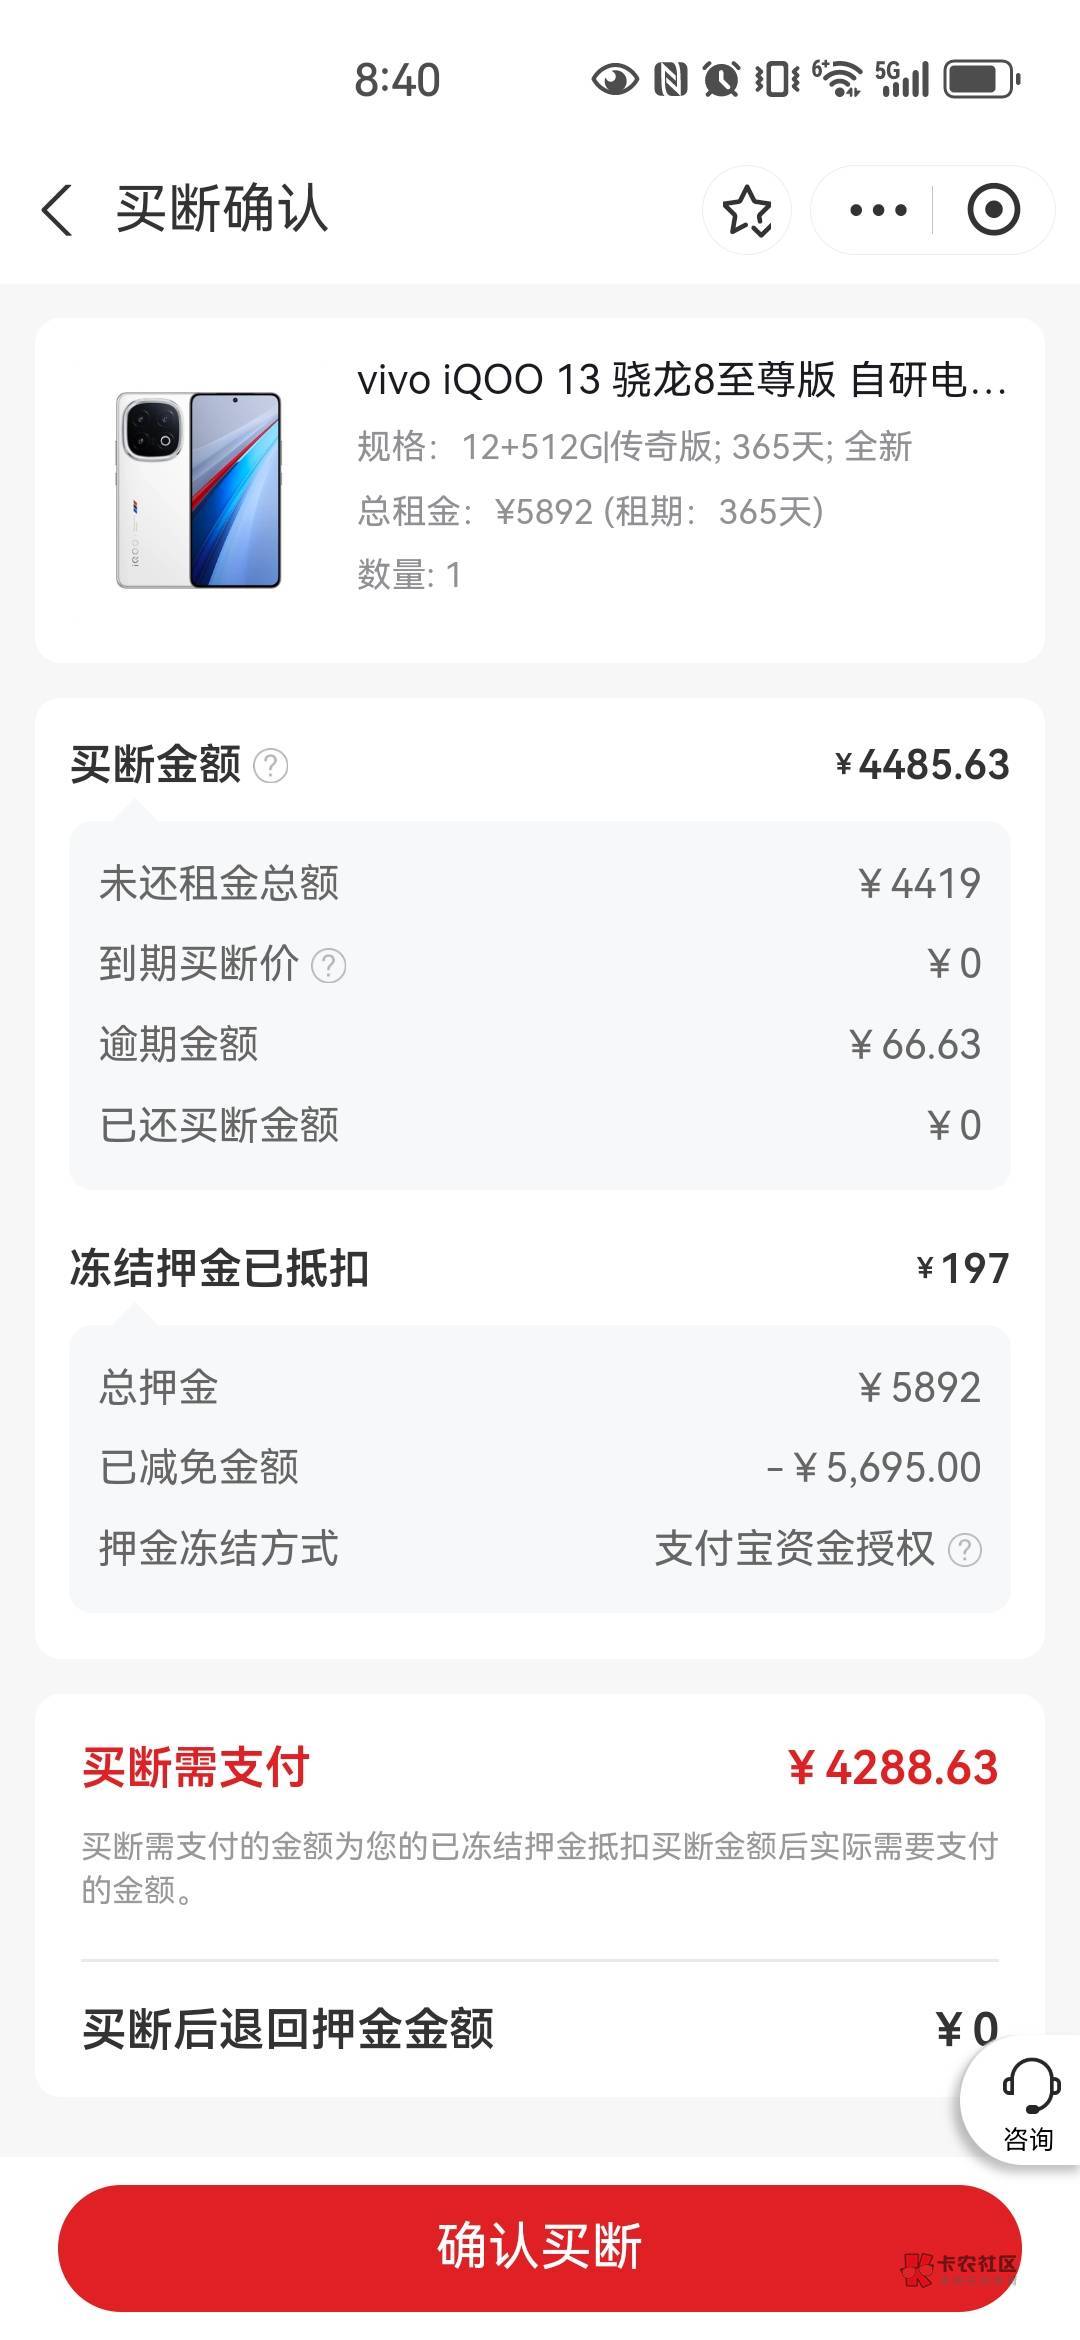The height and width of the screenshot is (2340, 1080).
Task: Tap the 未还租金总额 row
Action: click(540, 884)
